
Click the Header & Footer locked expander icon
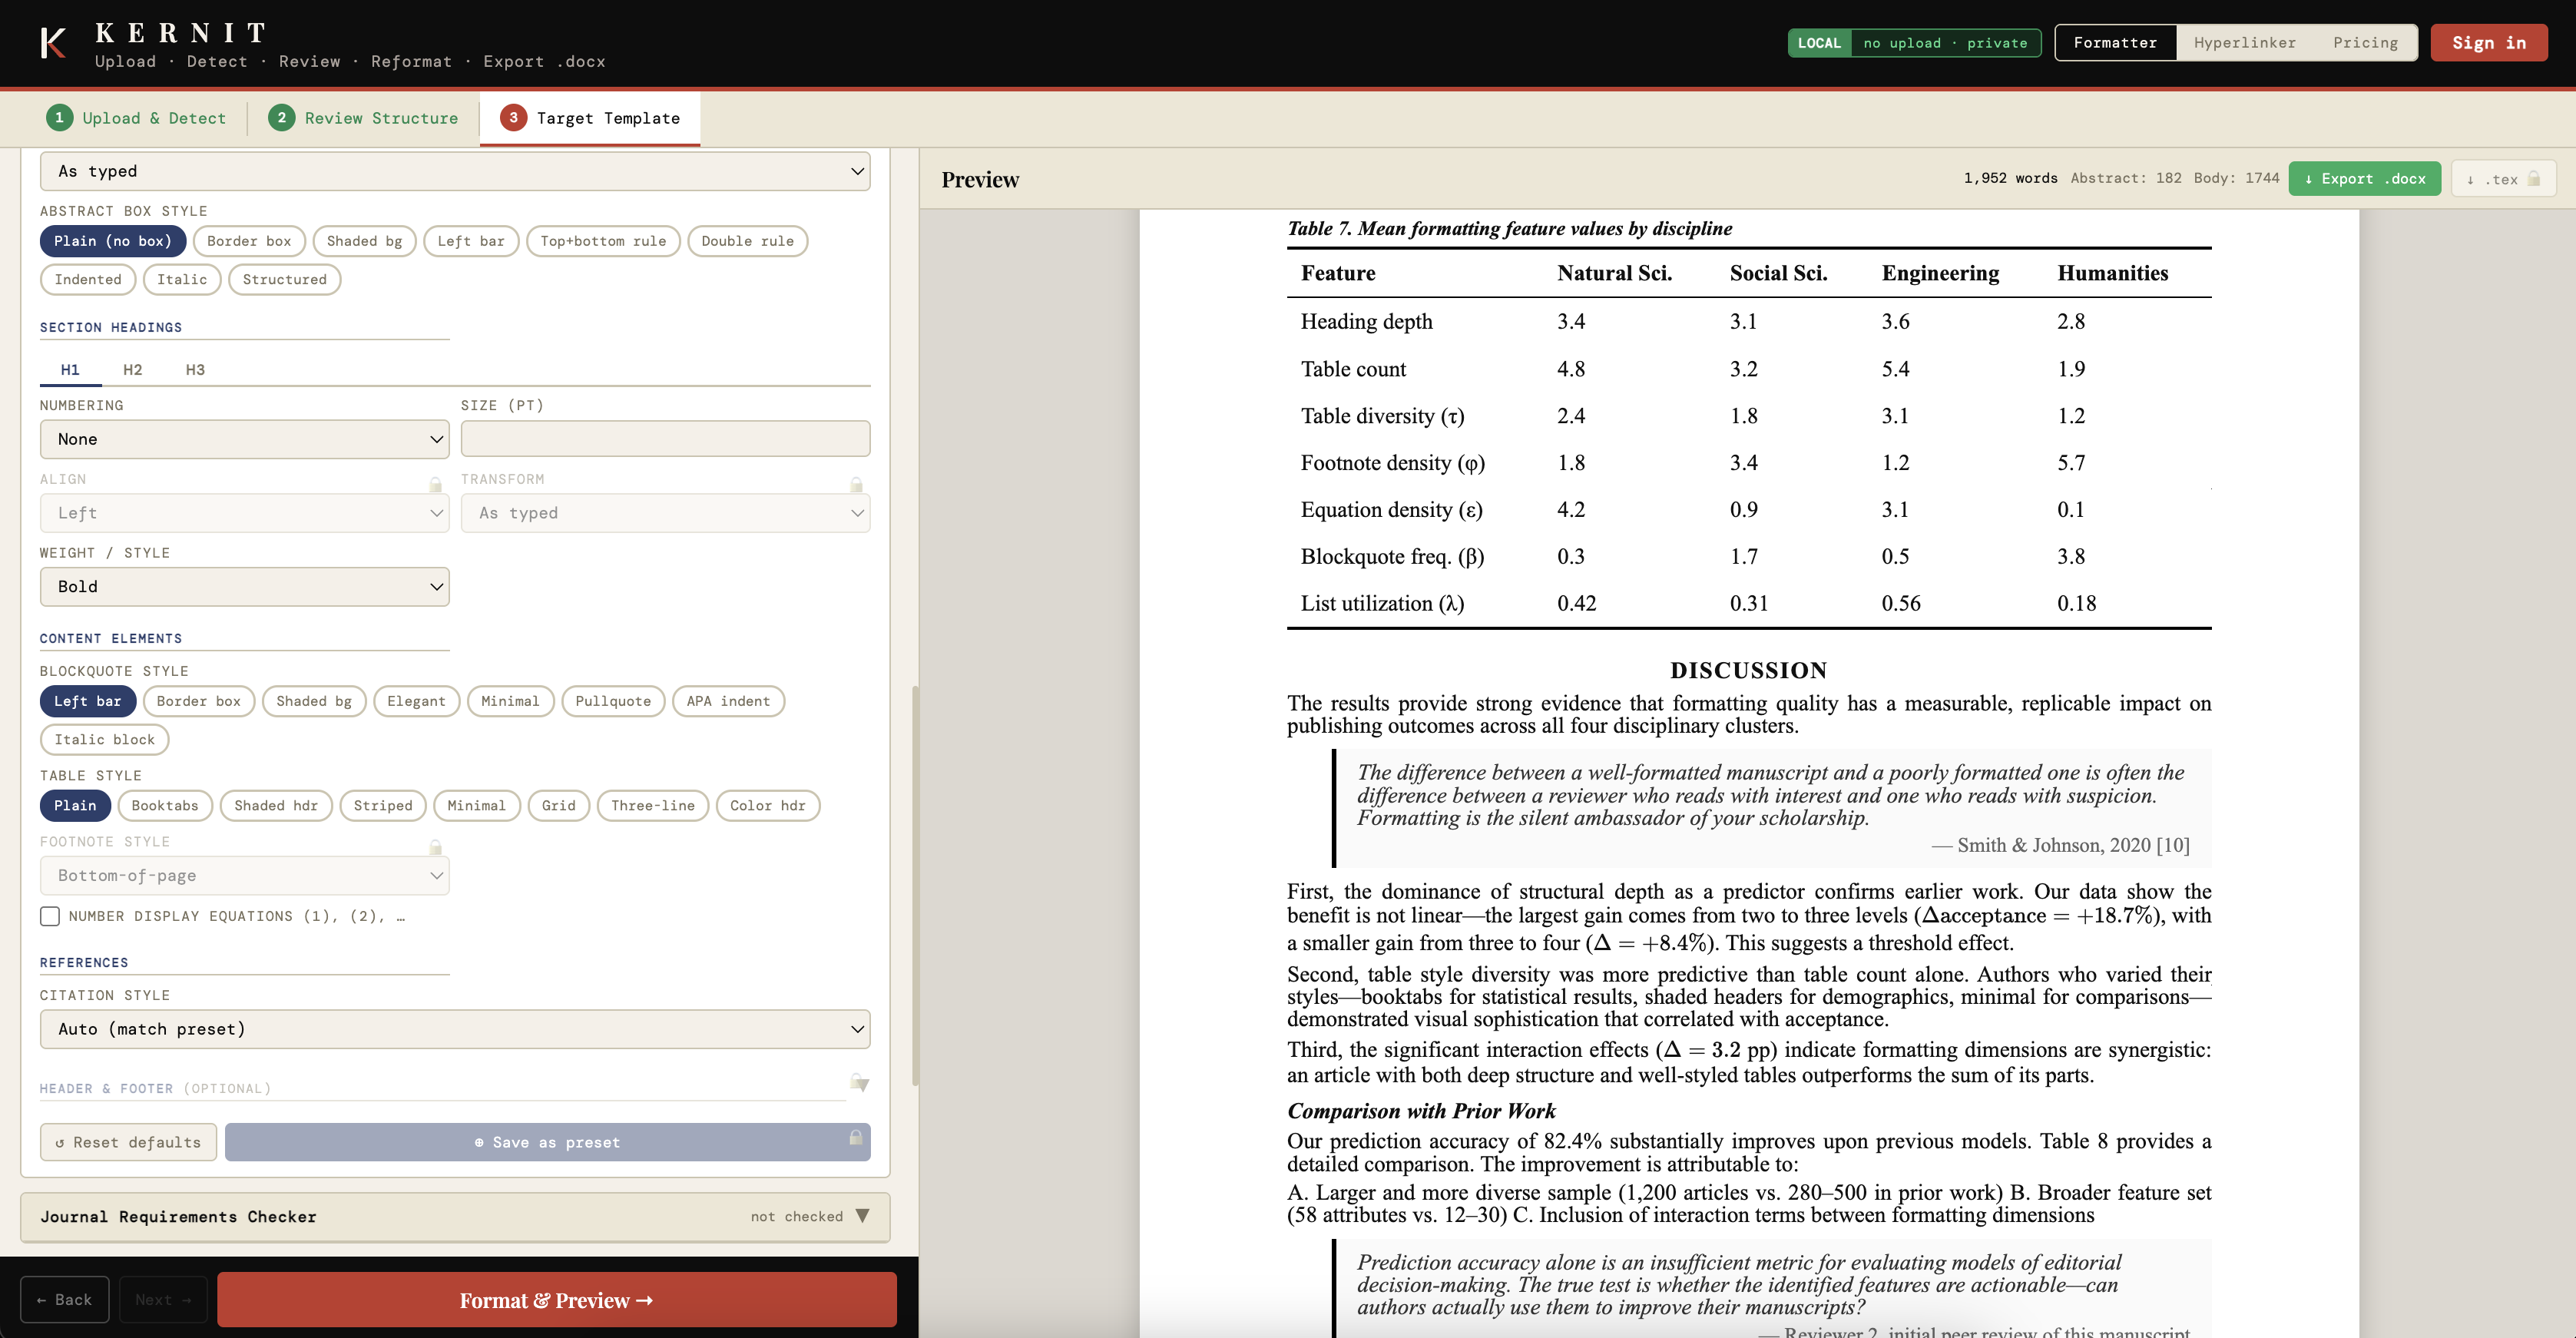click(x=859, y=1083)
